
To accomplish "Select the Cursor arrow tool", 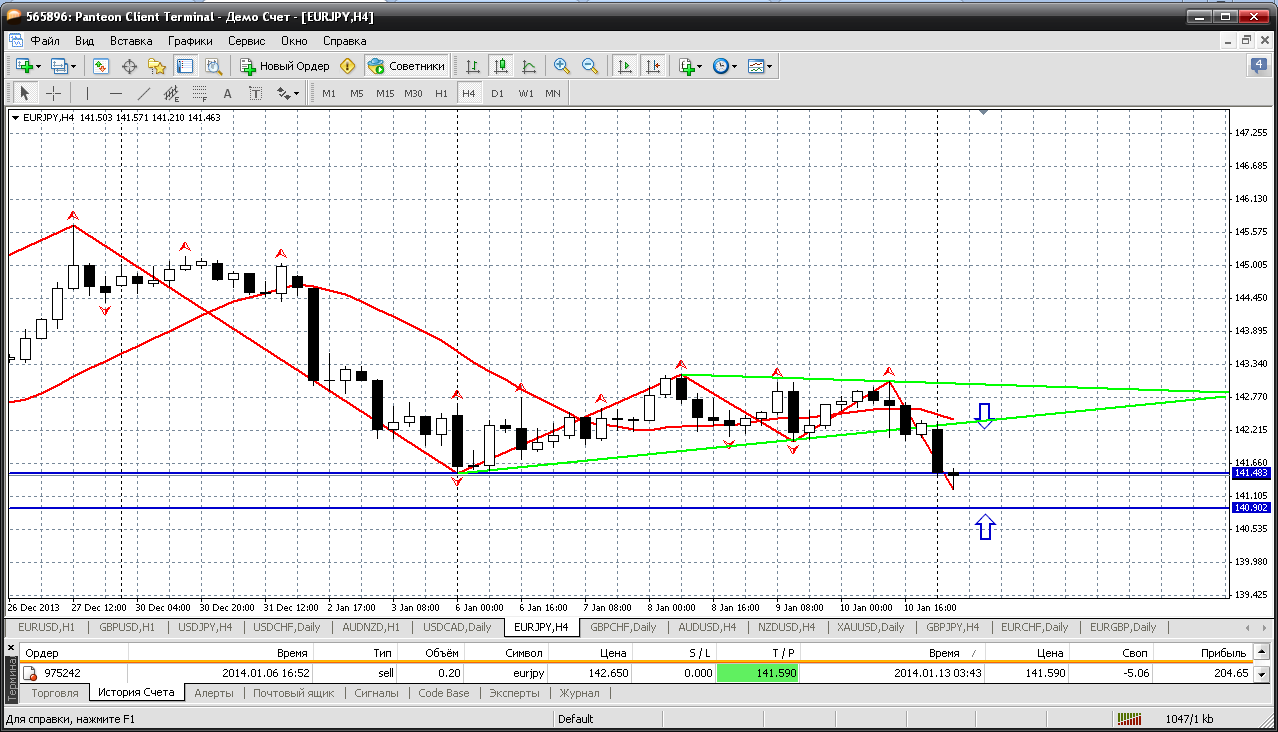I will tap(25, 93).
